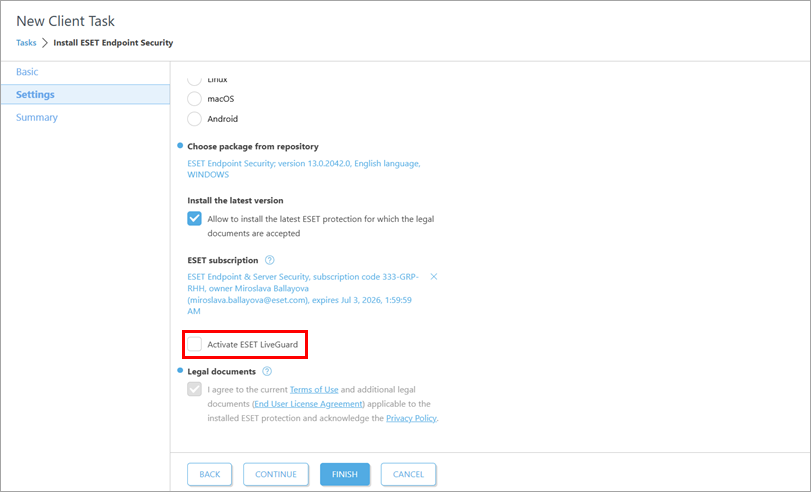Switch to the Settings section
811x492 pixels.
(x=35, y=95)
